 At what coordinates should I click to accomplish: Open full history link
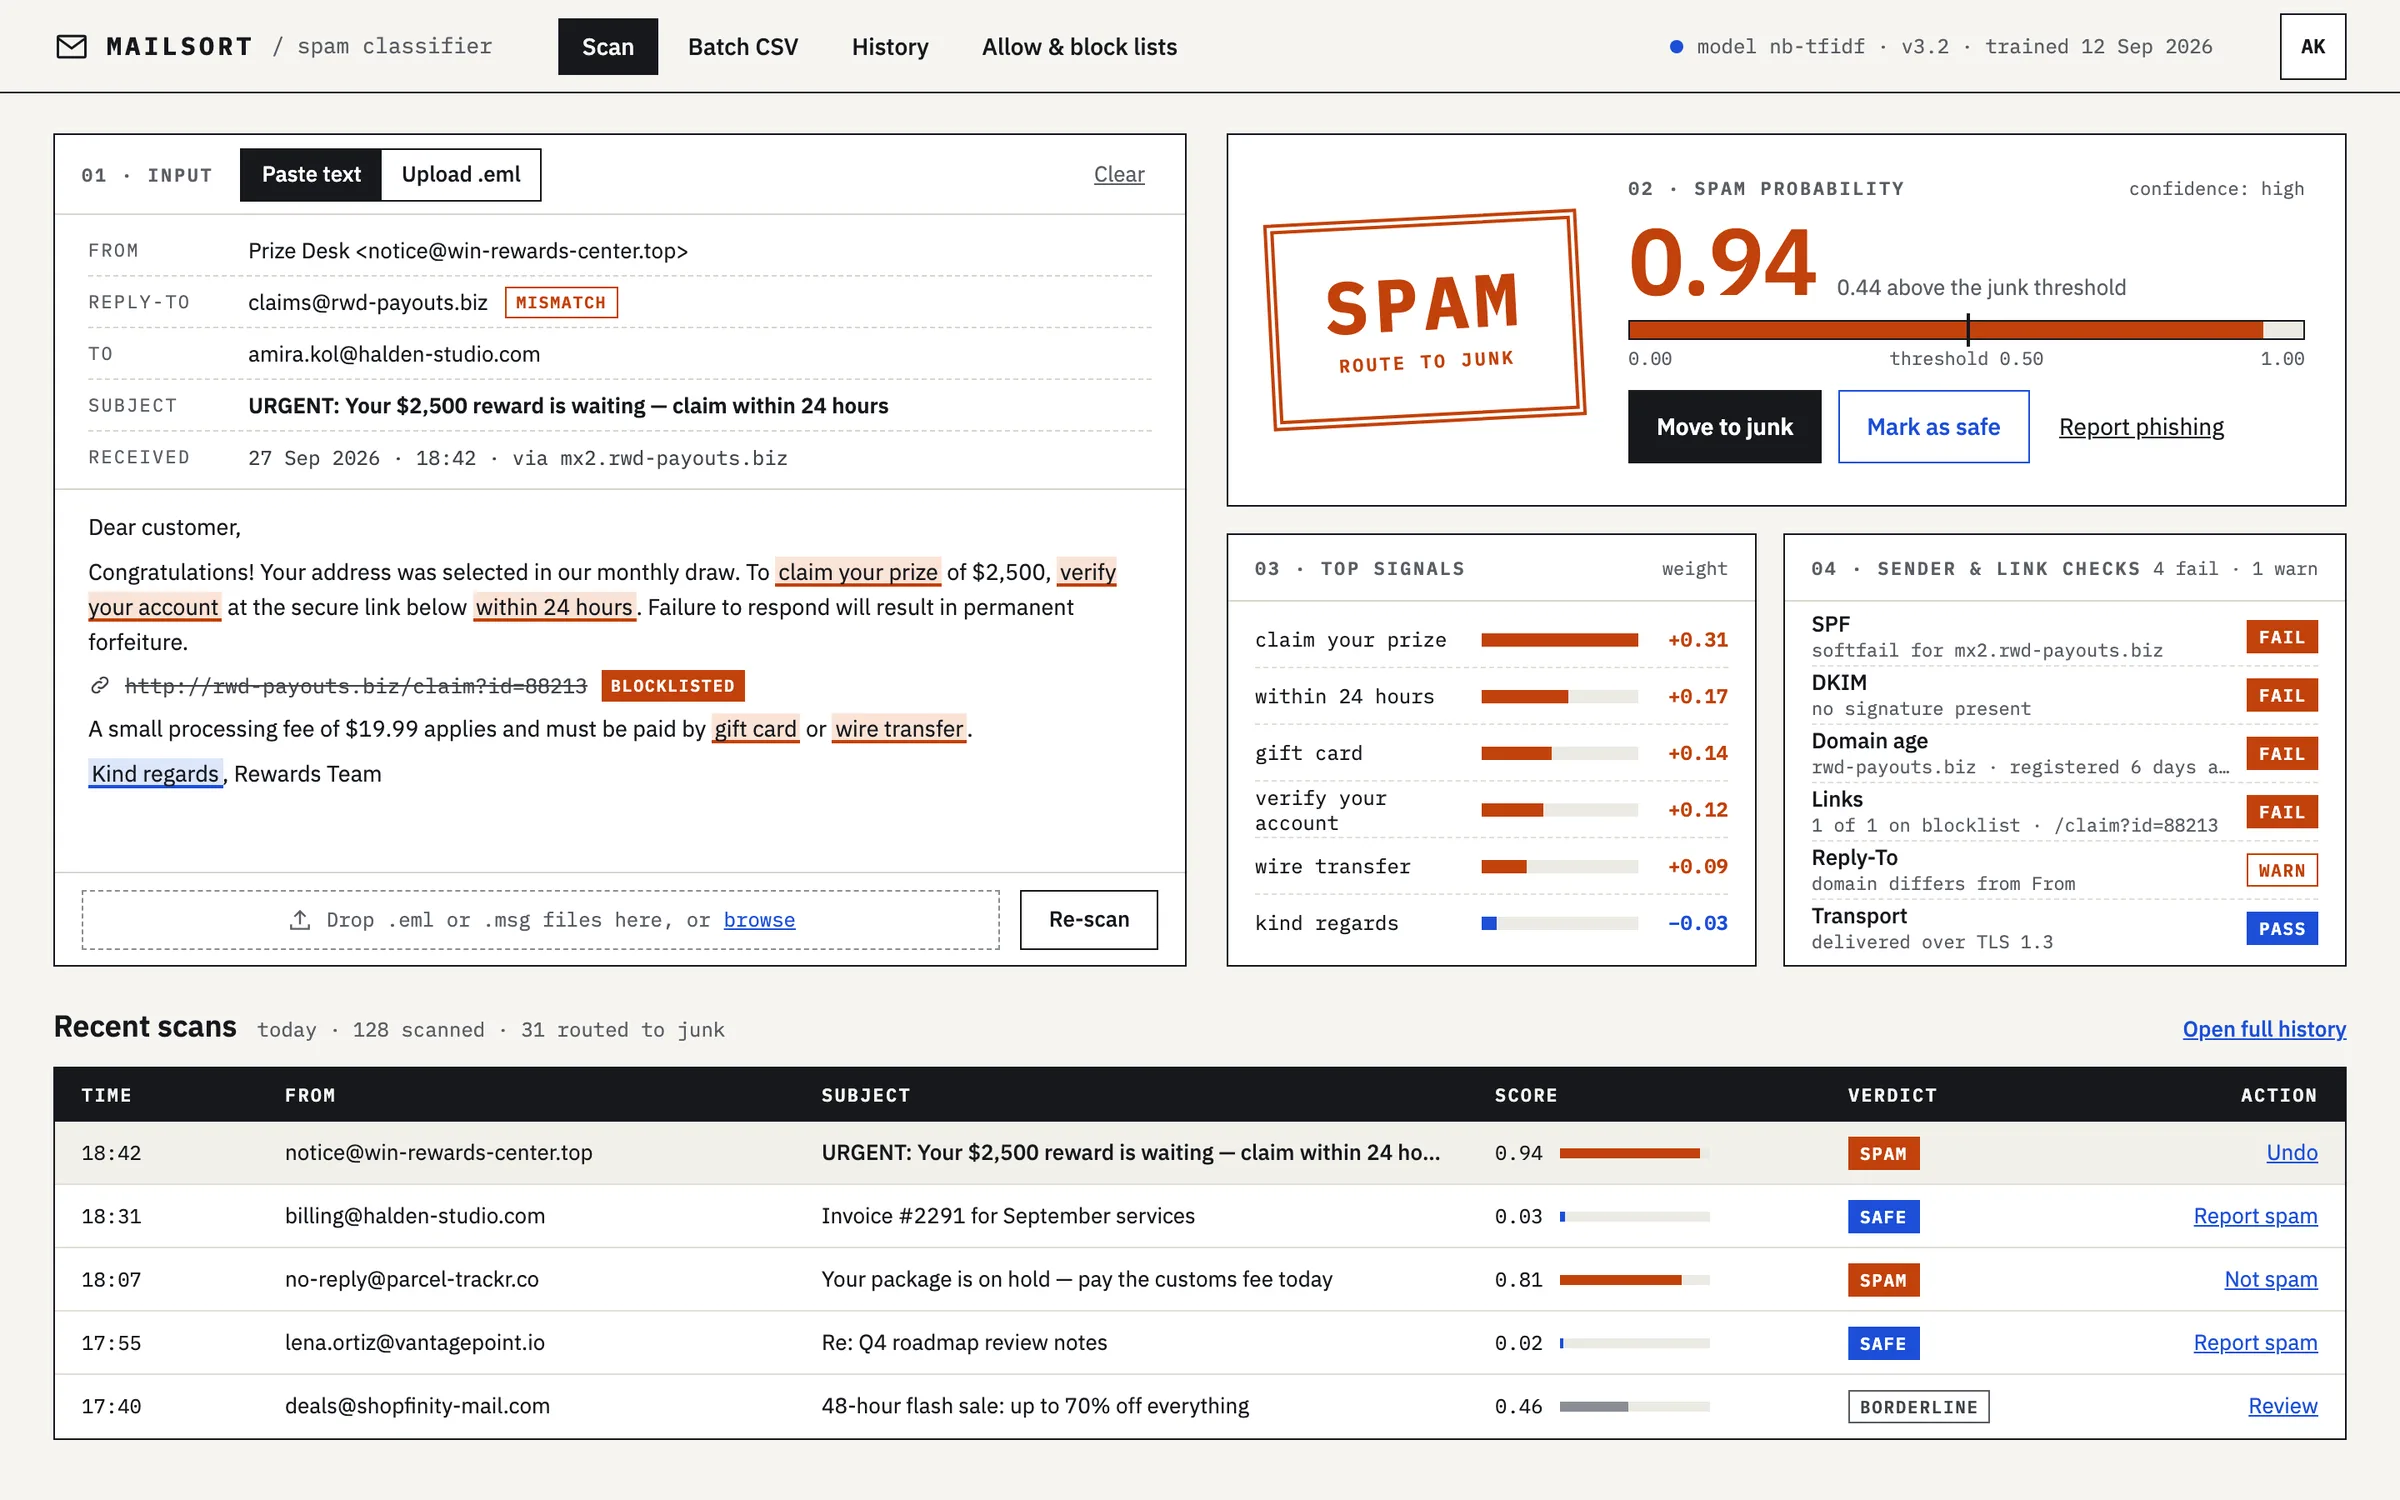2263,1029
